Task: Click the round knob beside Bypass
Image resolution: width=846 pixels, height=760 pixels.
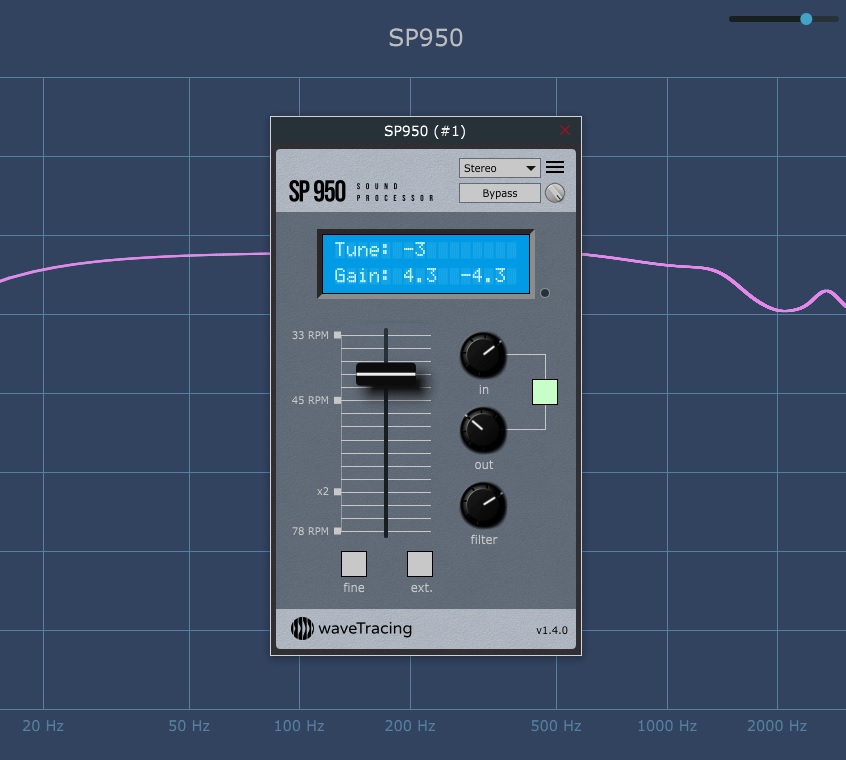Action: 555,193
